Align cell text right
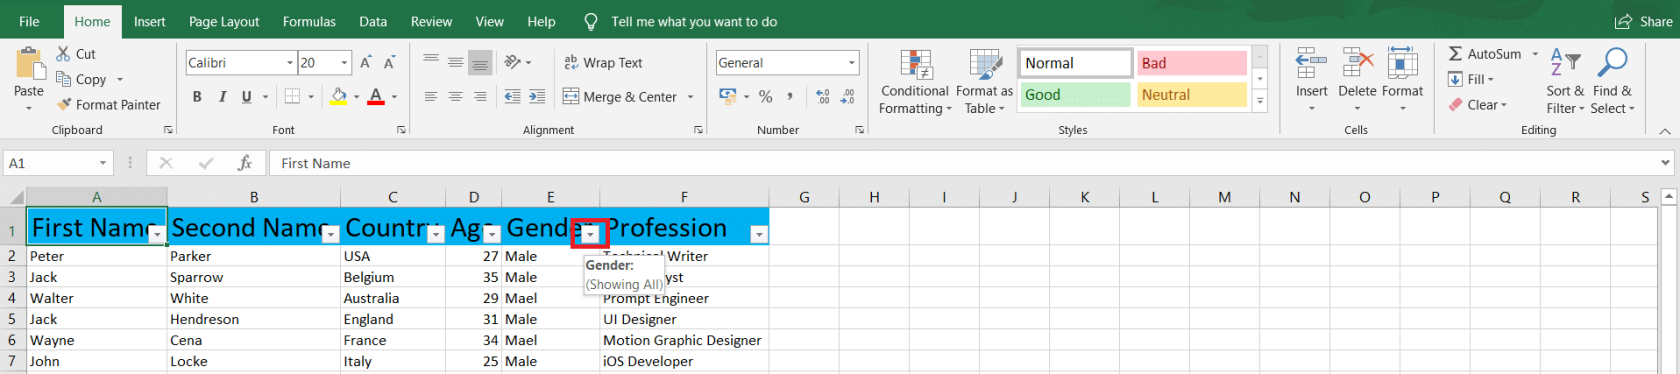1680x374 pixels. point(480,97)
